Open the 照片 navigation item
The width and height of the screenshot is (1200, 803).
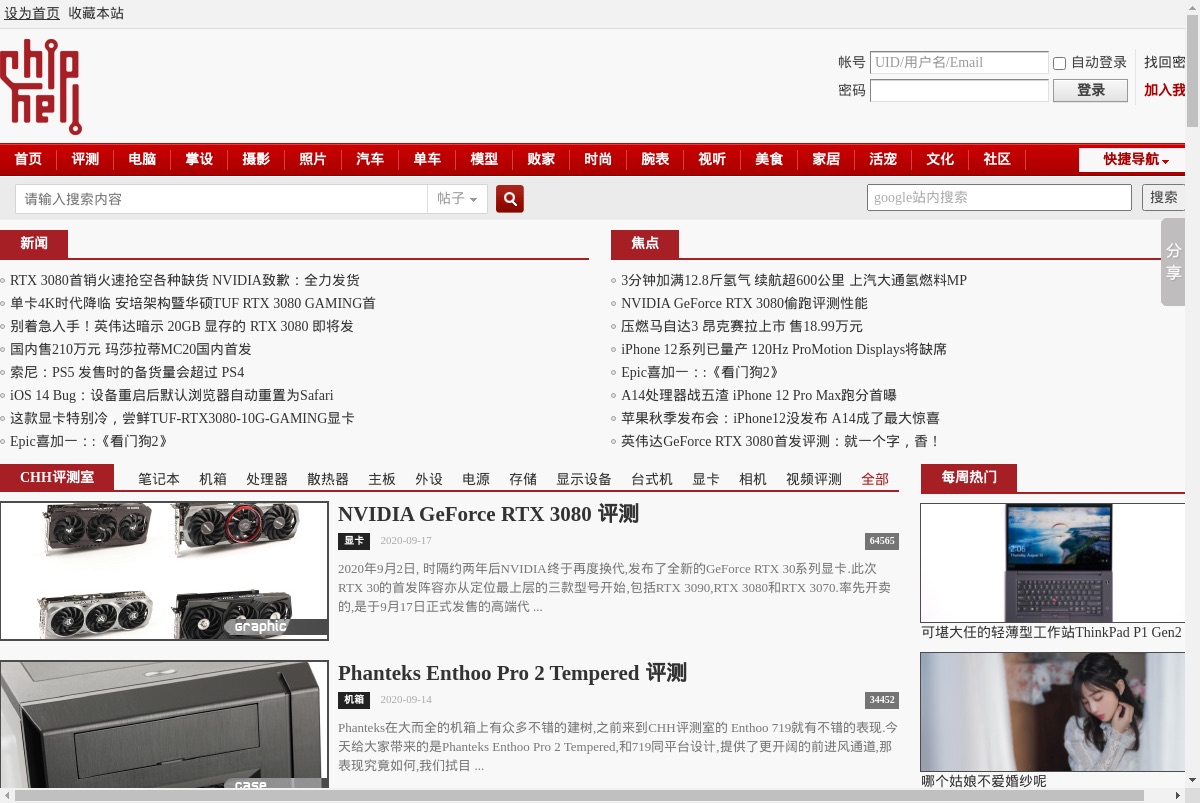313,160
